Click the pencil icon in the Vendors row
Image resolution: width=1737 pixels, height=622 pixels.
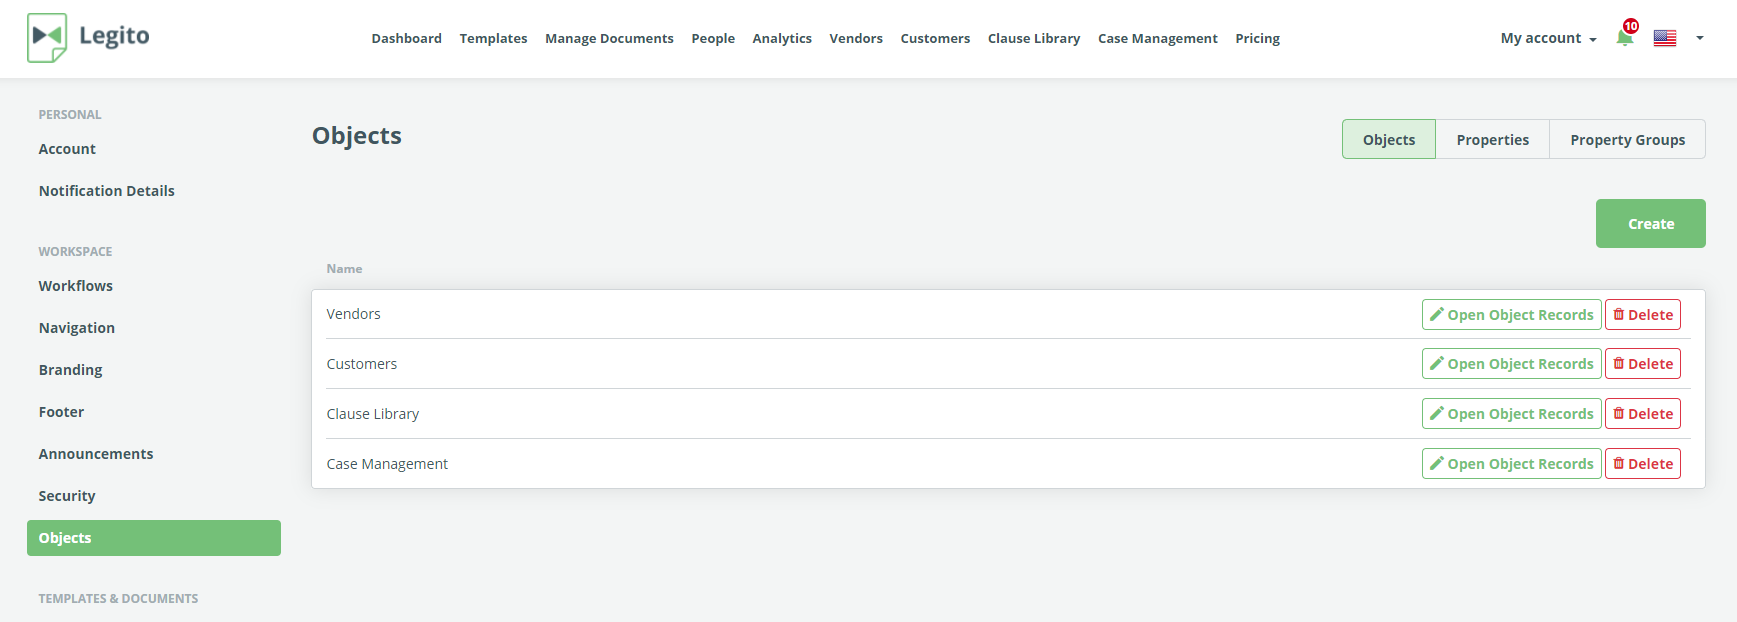(x=1436, y=314)
